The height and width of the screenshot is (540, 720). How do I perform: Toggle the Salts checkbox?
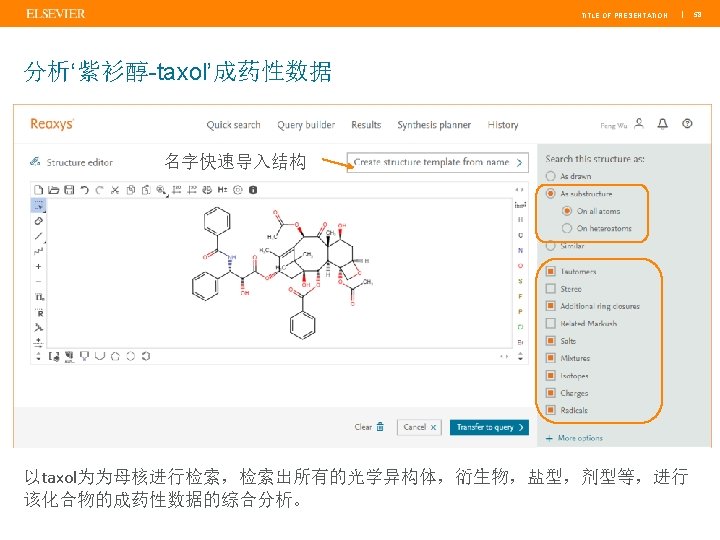click(551, 341)
